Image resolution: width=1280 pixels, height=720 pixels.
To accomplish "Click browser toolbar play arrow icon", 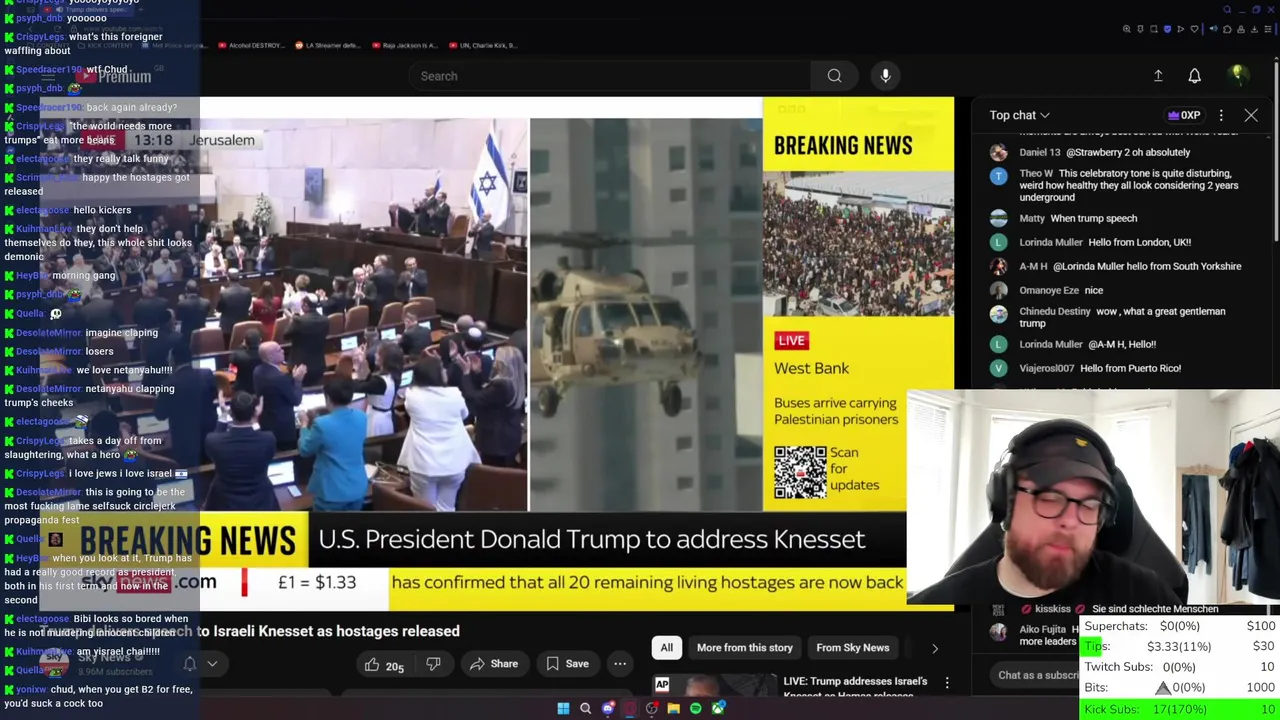I will coord(1181,29).
